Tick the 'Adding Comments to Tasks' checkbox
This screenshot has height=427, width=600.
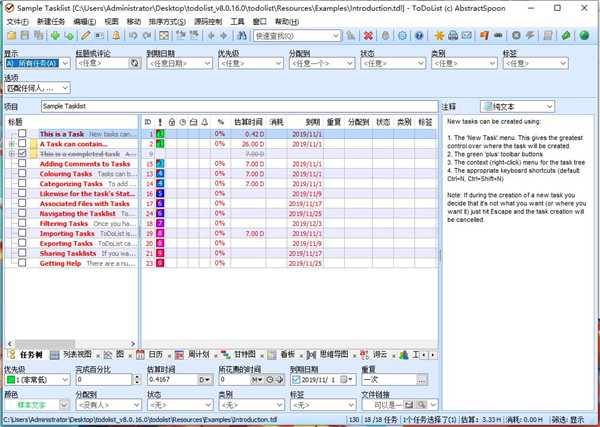(22, 164)
